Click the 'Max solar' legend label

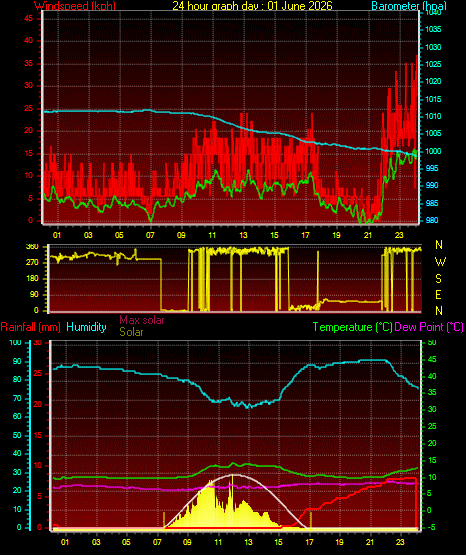click(142, 320)
